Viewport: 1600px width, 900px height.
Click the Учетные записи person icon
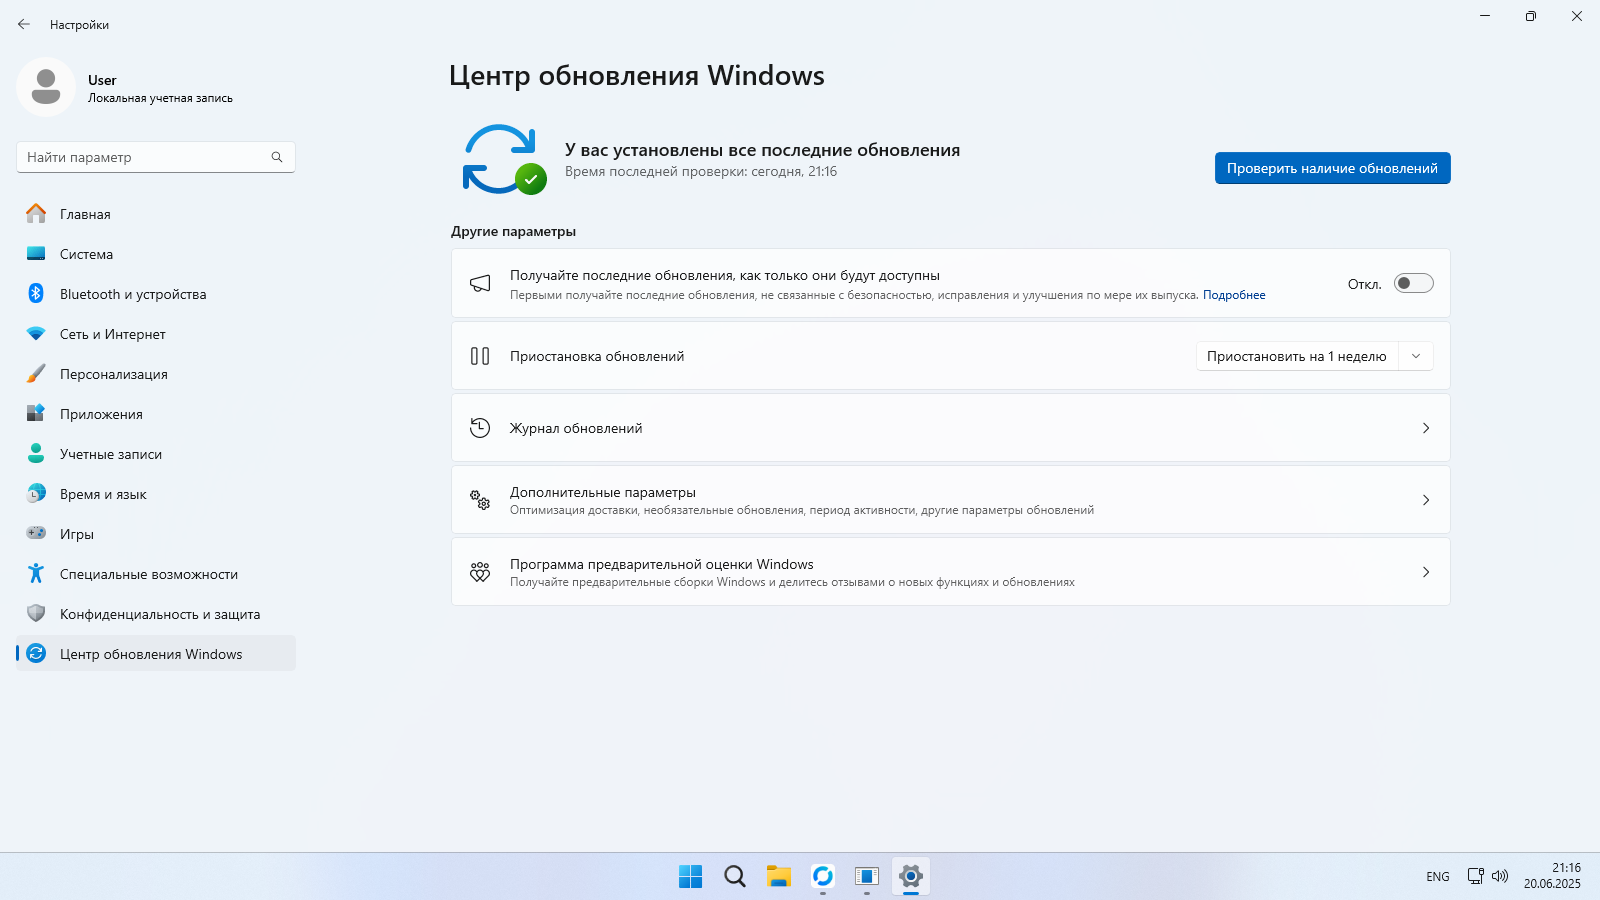pos(36,454)
